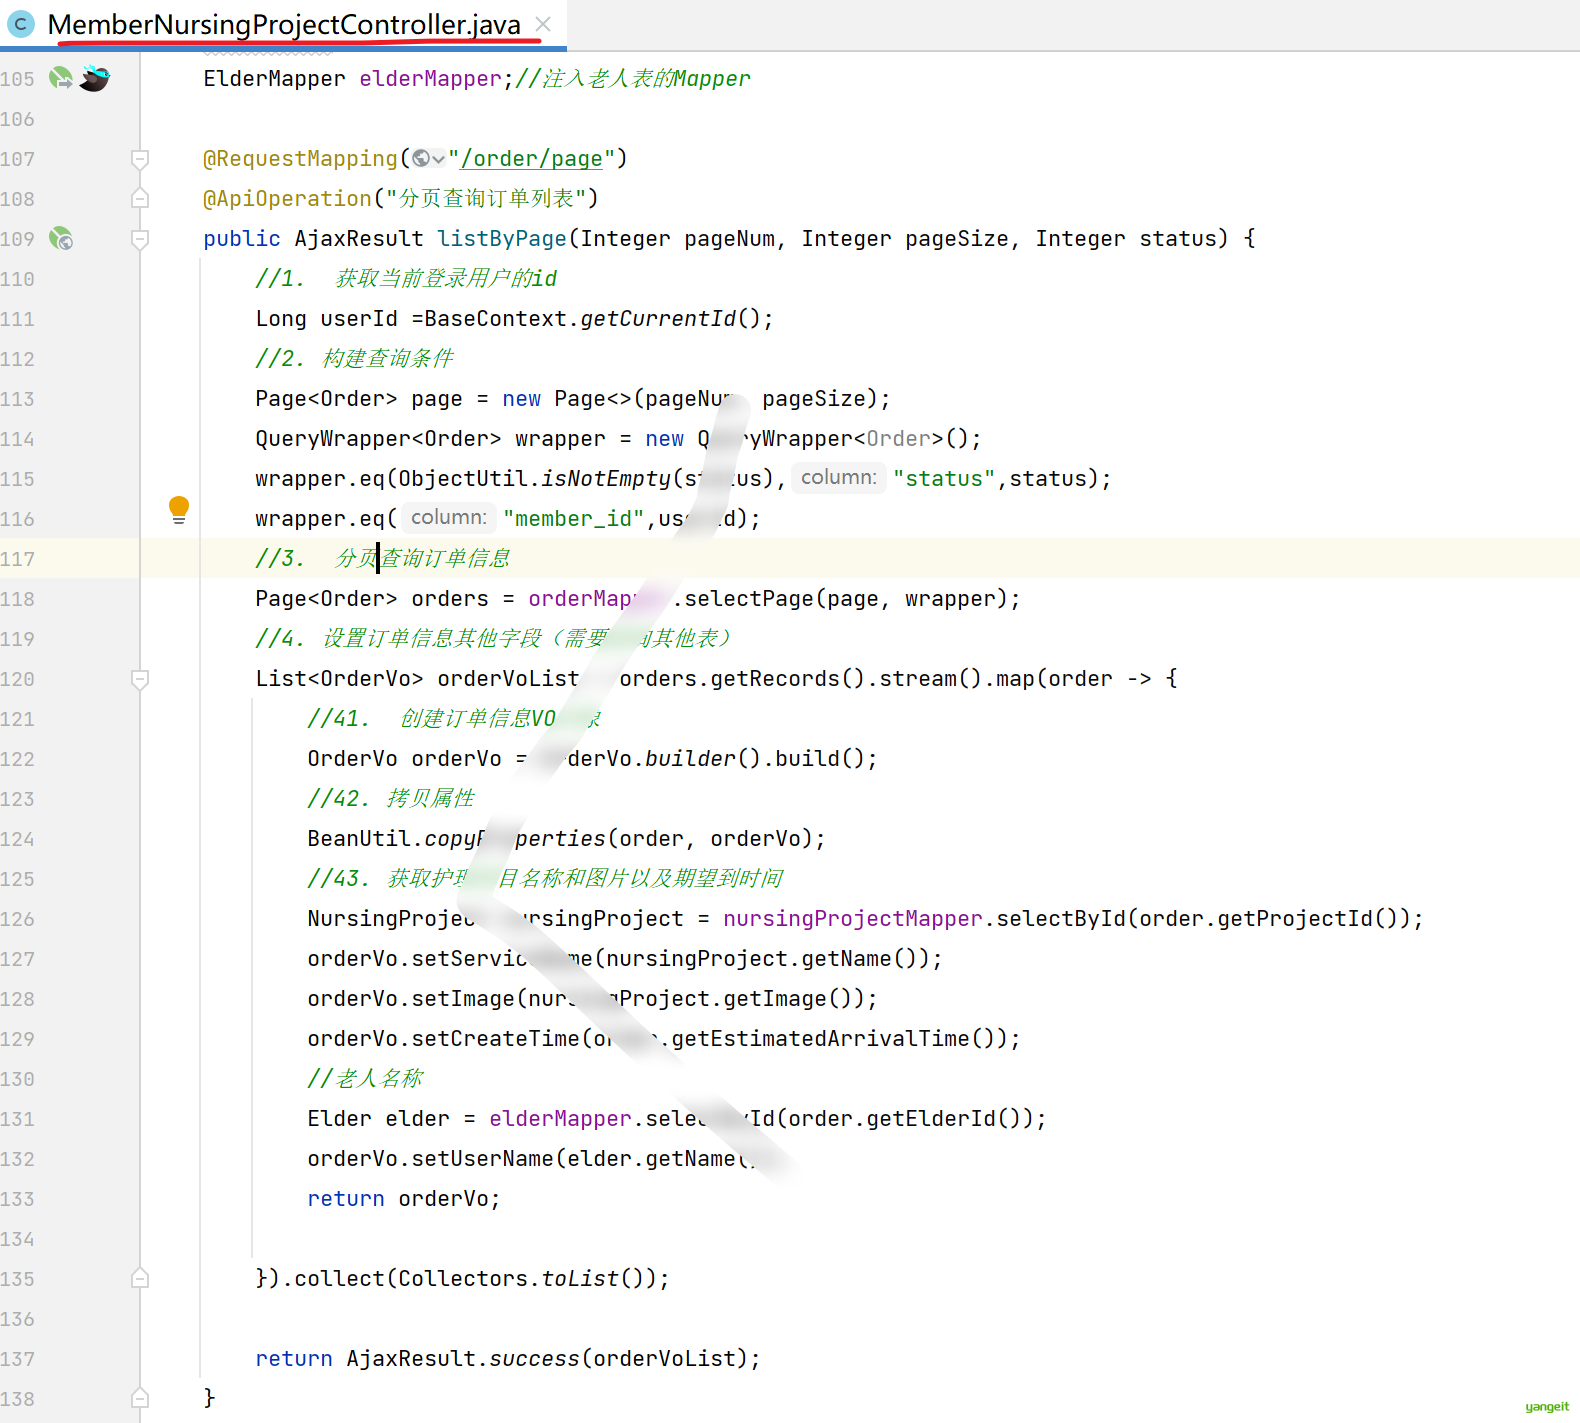Click the @RequestMapping annotation
This screenshot has width=1580, height=1423.
tap(300, 158)
